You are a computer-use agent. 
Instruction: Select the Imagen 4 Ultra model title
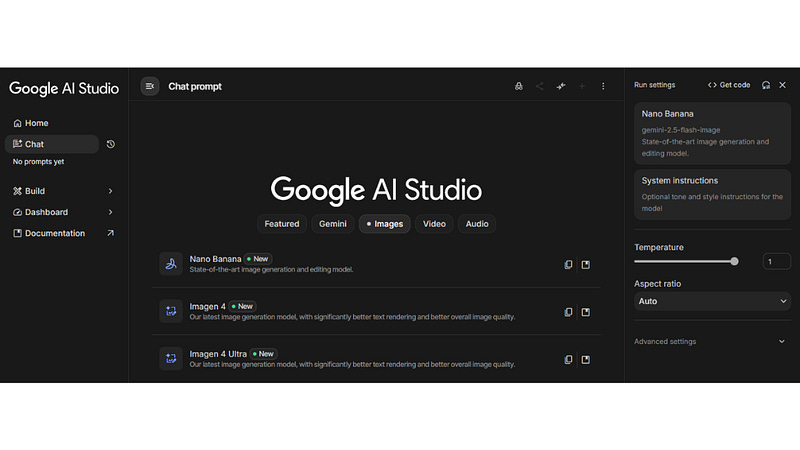pyautogui.click(x=218, y=354)
